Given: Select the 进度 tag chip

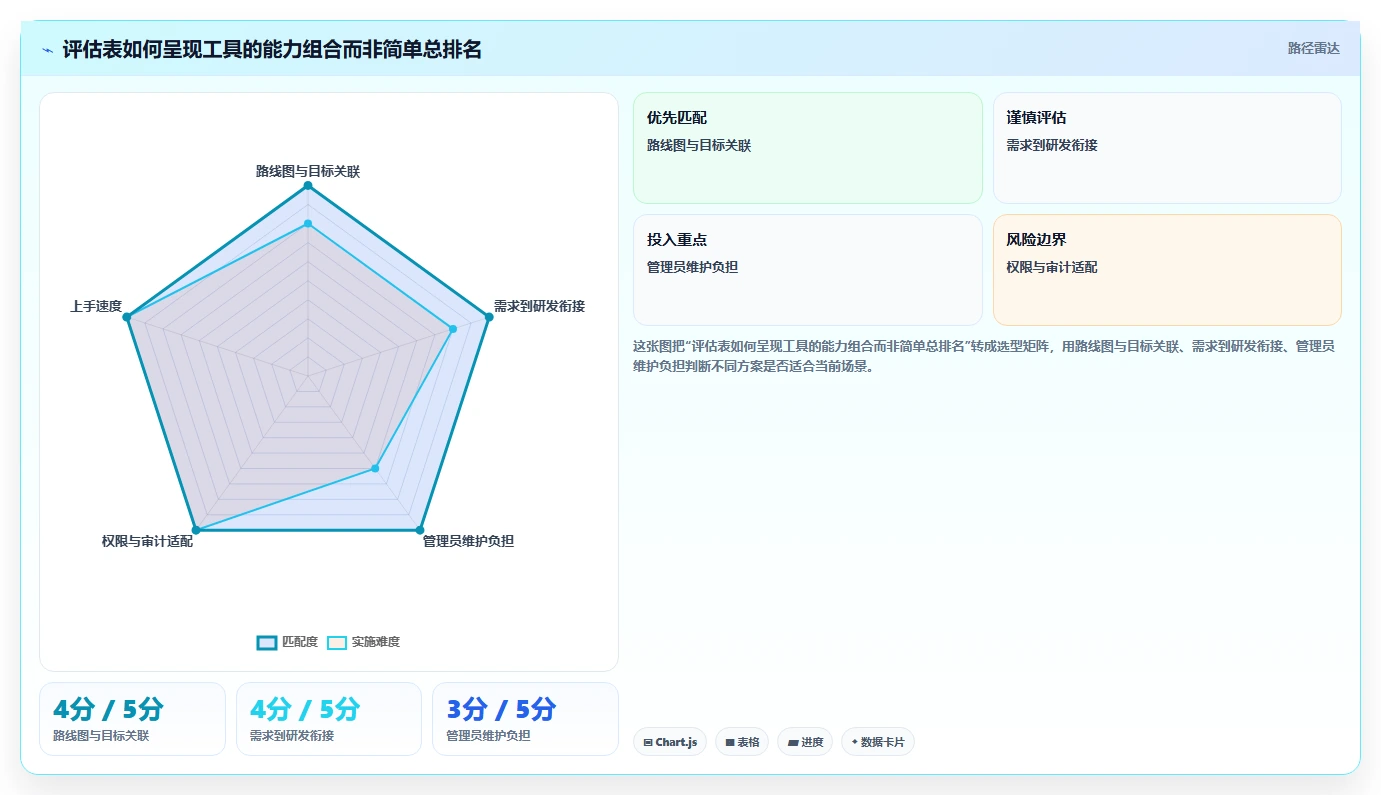Looking at the screenshot, I should (x=805, y=742).
